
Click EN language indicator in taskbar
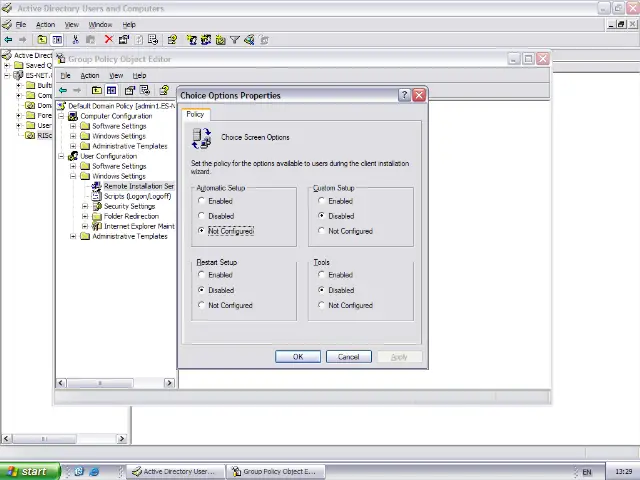pos(587,472)
